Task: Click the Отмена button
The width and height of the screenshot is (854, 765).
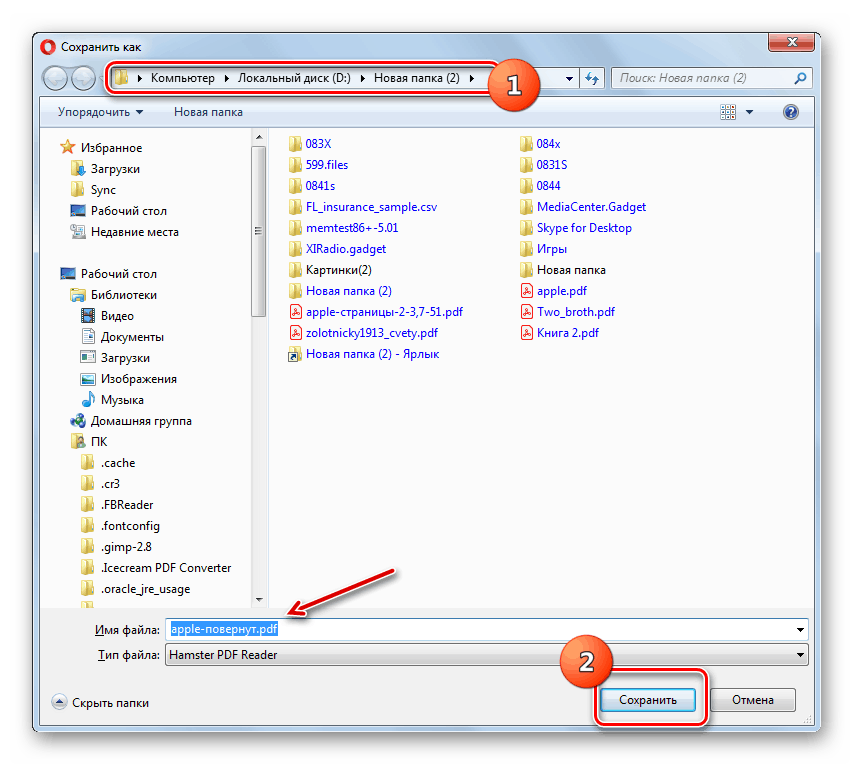Action: (x=753, y=700)
